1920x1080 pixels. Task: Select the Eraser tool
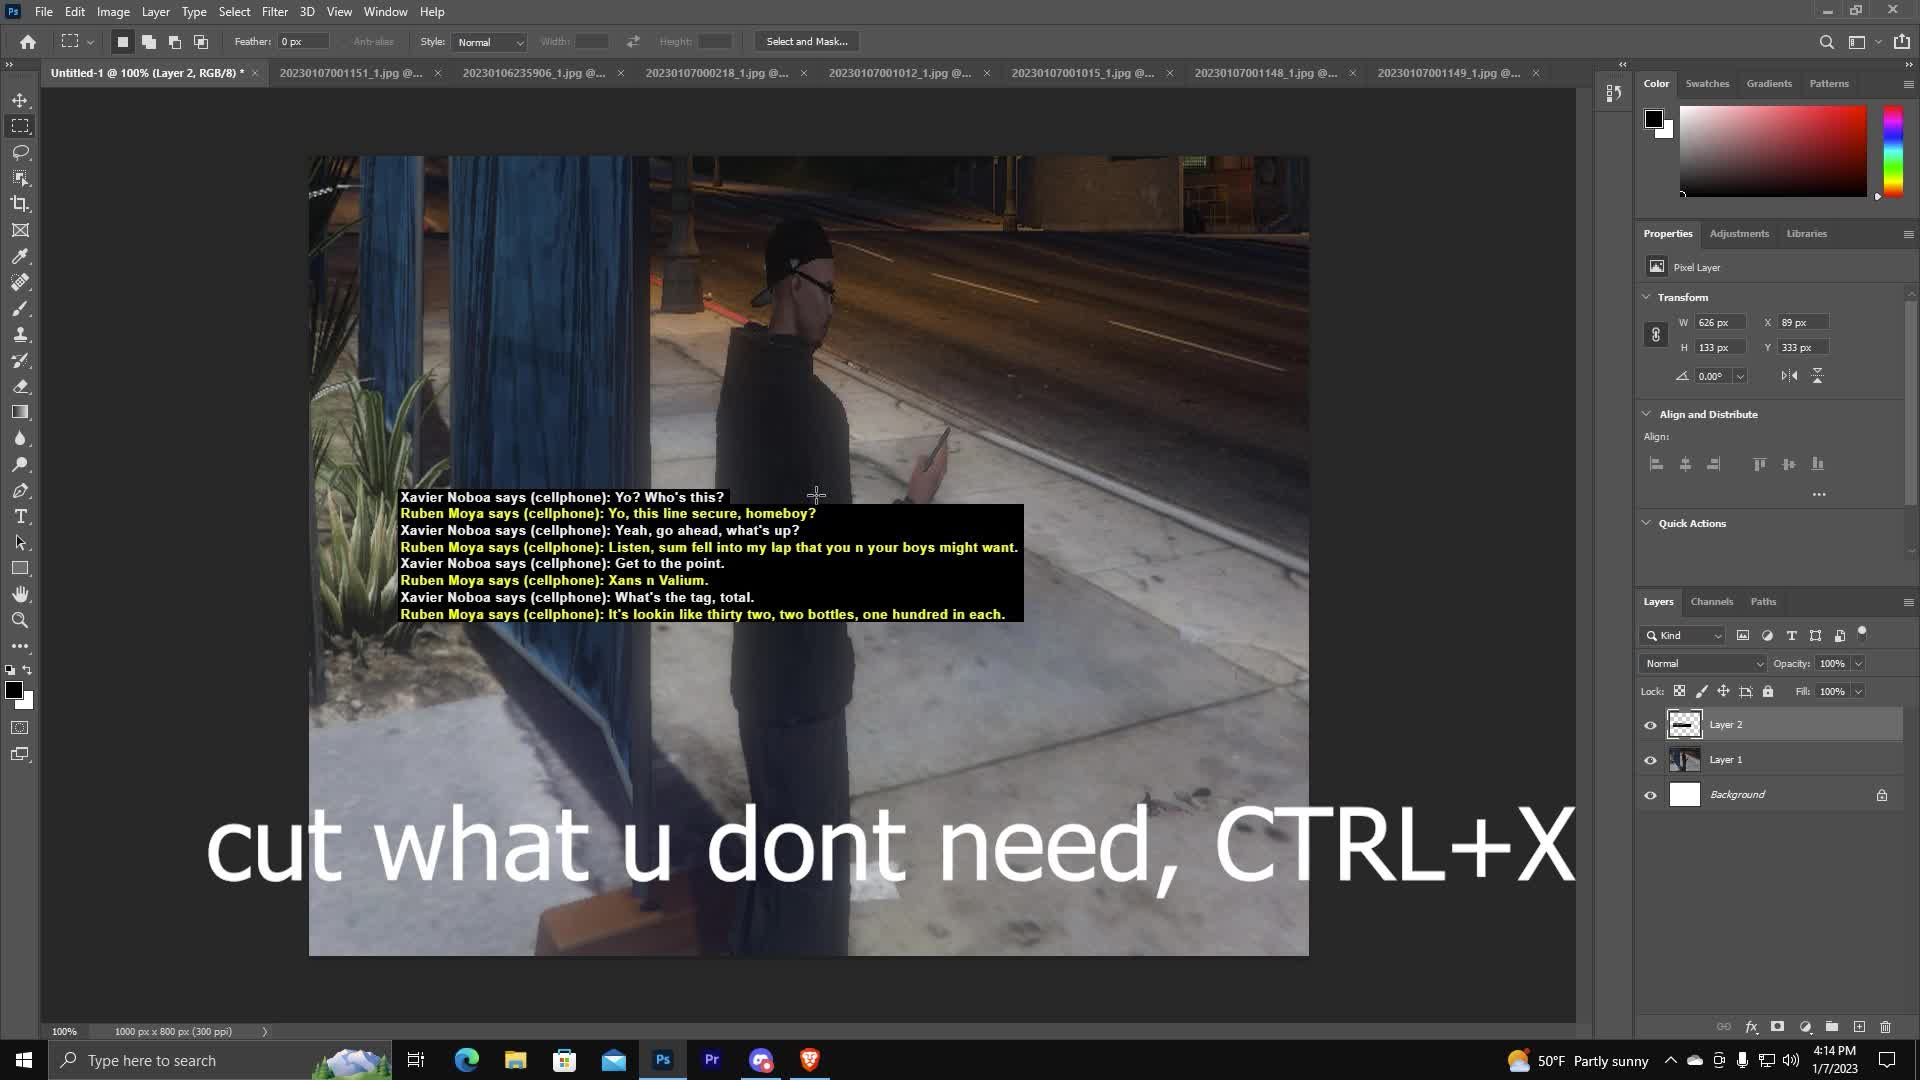pos(20,386)
